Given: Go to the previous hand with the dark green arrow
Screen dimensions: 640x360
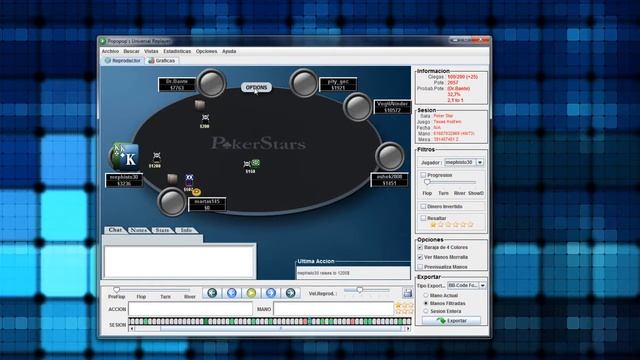Looking at the screenshot, I should click(x=212, y=293).
